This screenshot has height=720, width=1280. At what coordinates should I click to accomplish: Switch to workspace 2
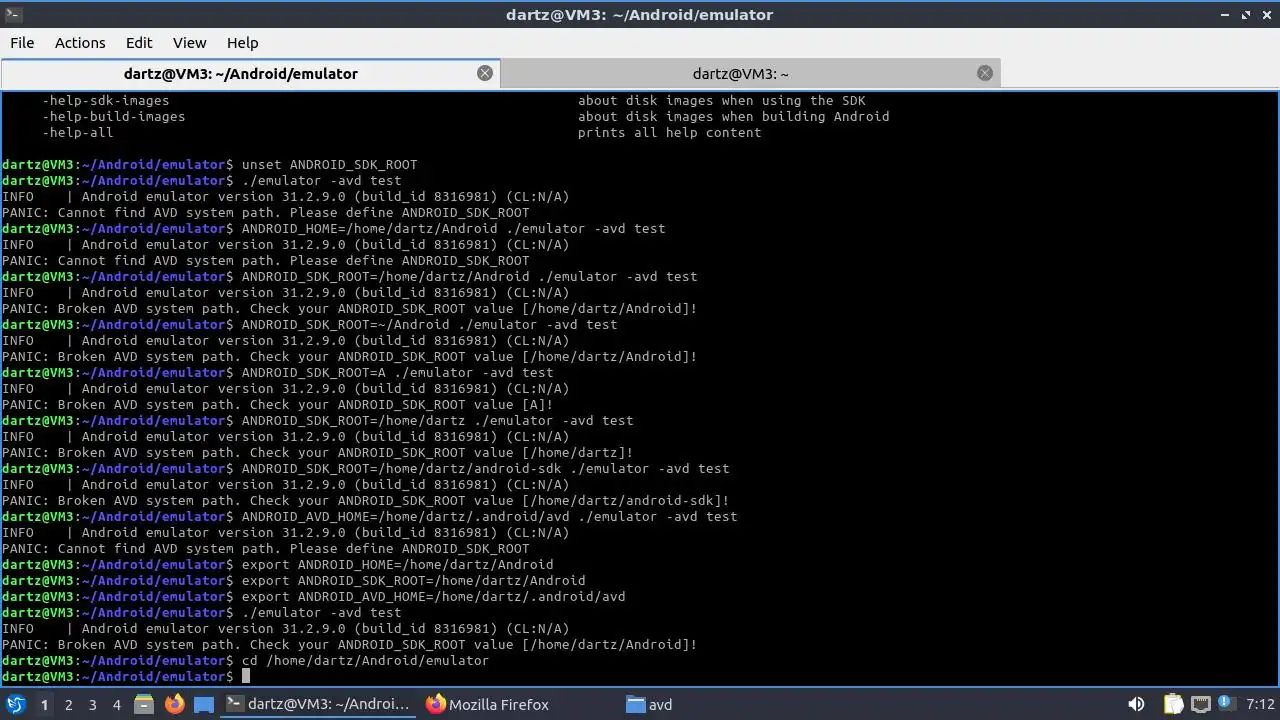[68, 705]
